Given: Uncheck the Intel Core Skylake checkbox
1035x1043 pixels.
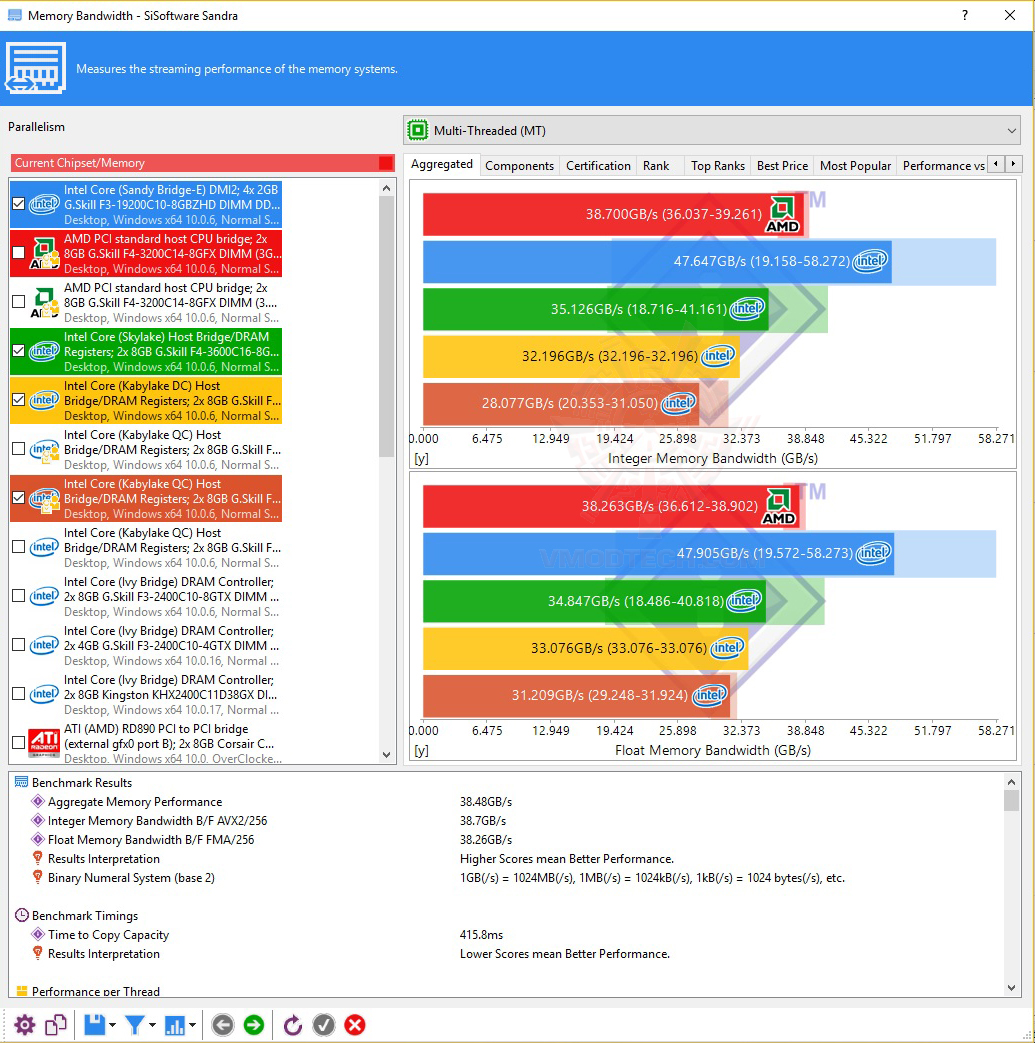Looking at the screenshot, I should [19, 351].
